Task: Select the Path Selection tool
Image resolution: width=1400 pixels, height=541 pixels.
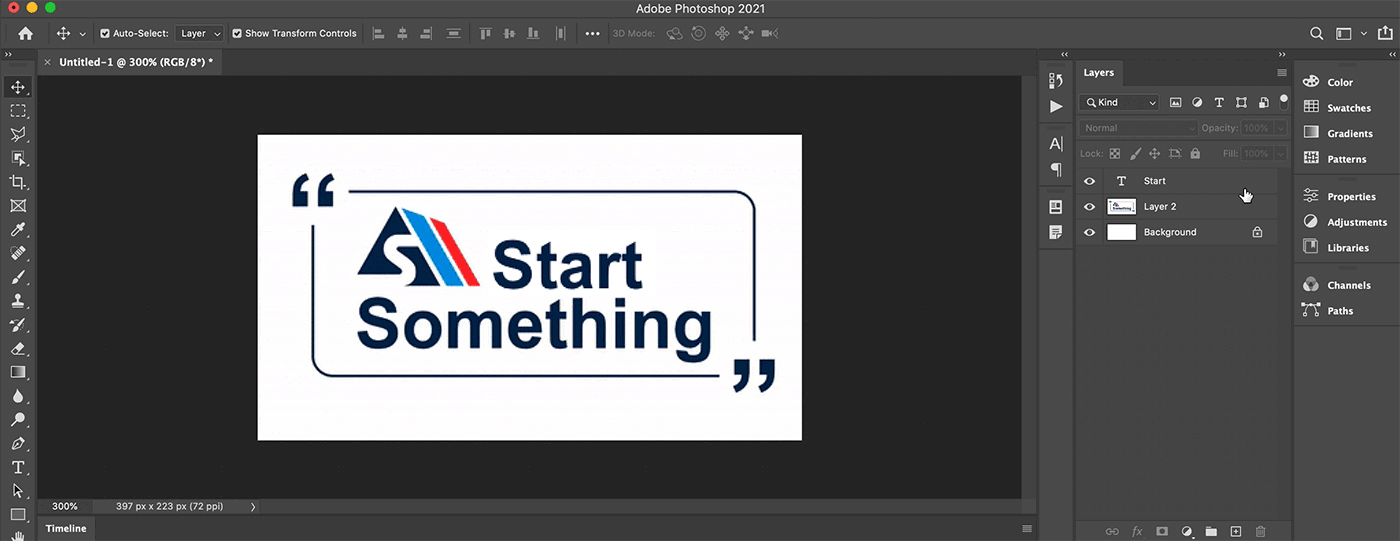Action: (18, 491)
